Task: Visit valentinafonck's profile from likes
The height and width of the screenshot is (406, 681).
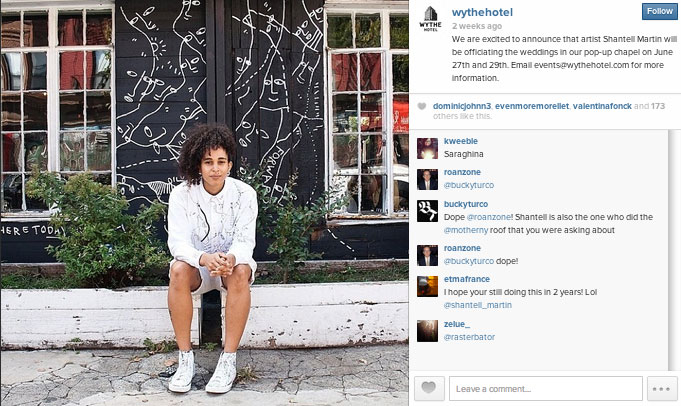Action: click(x=602, y=106)
